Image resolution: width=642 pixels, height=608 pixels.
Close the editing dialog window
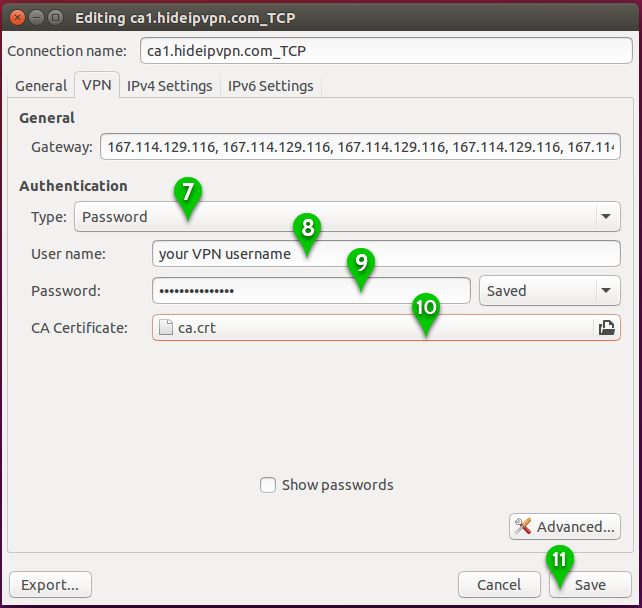(17, 18)
